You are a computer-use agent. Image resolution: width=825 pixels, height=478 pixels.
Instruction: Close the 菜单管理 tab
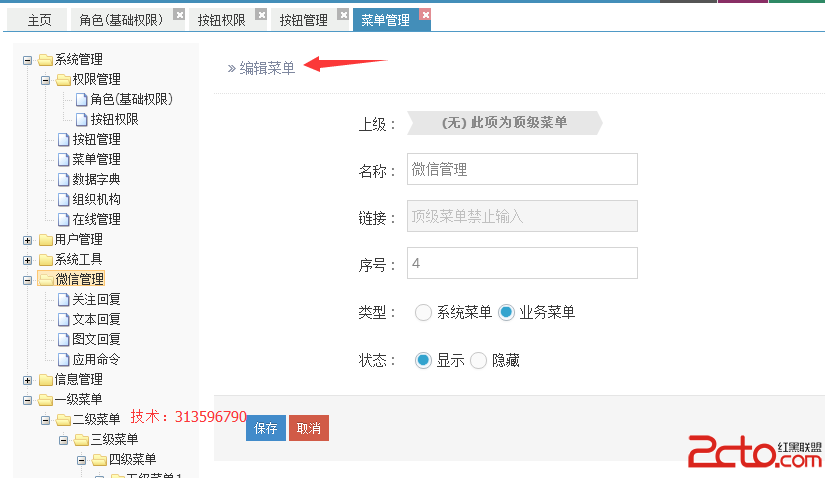tap(426, 14)
